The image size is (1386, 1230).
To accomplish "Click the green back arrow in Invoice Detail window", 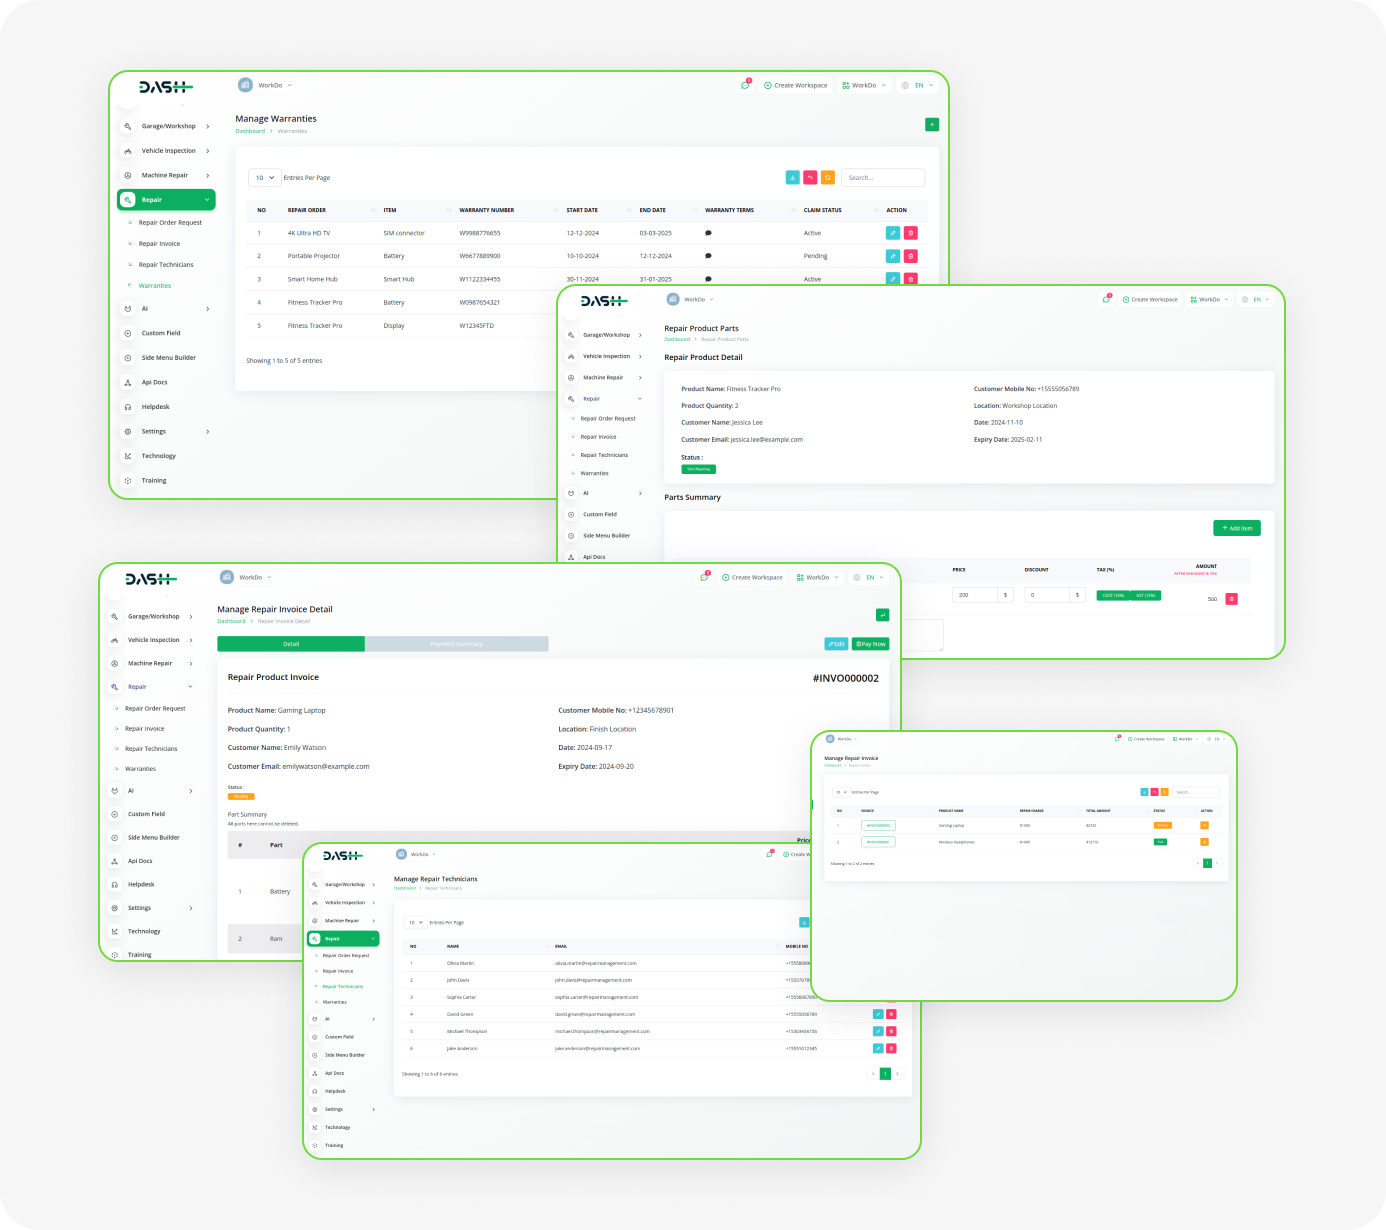I will pyautogui.click(x=882, y=615).
